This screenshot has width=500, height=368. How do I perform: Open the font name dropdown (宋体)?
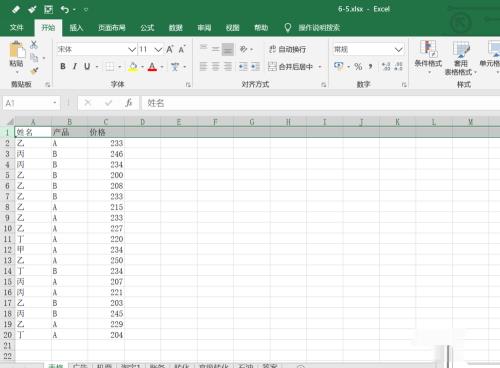coord(132,49)
